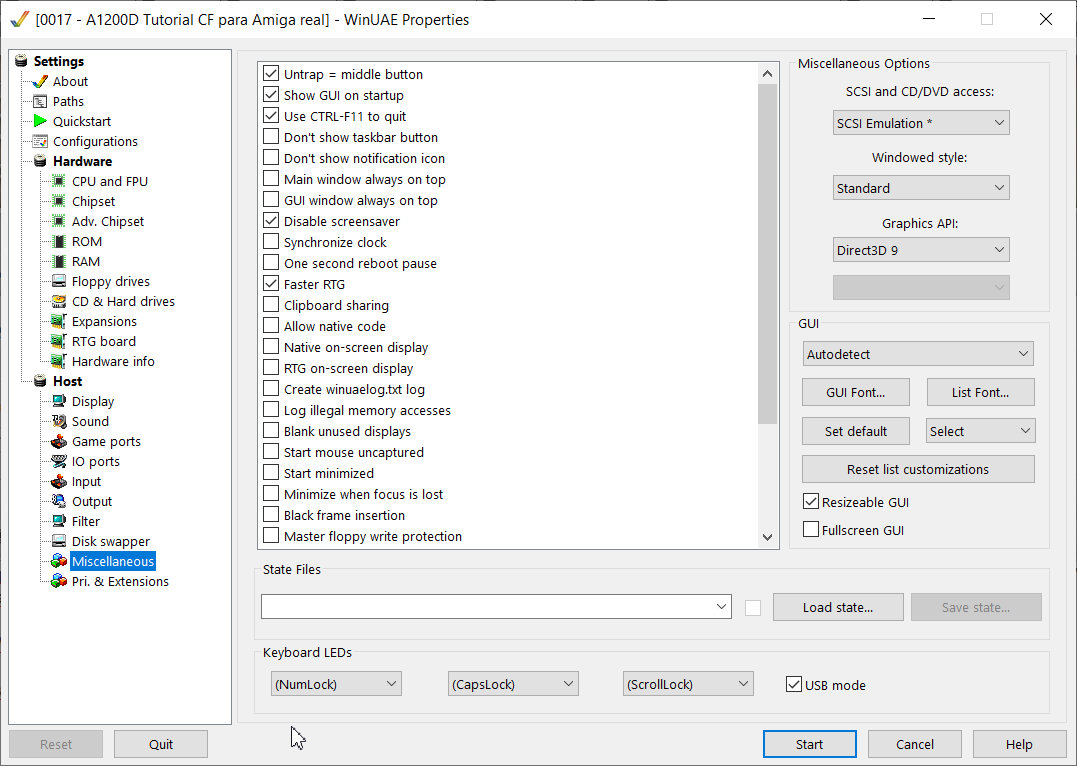
Task: Click scroll down arrow in options list
Action: [767, 537]
